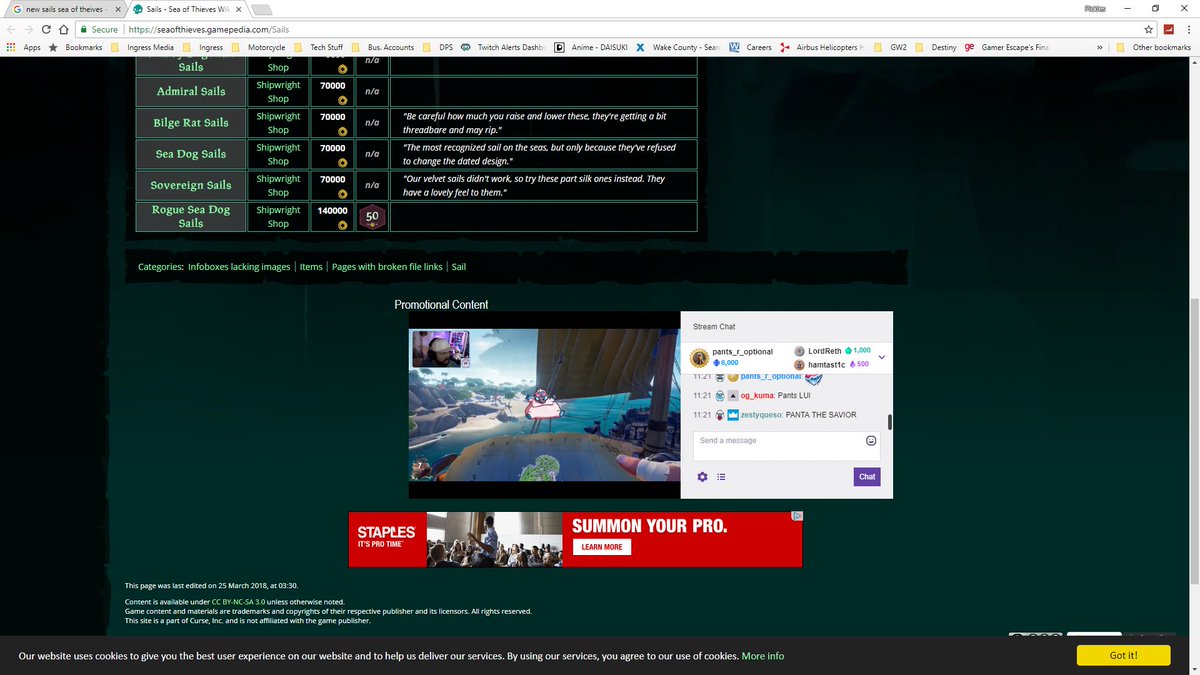Go back with the browser back arrow
Image resolution: width=1200 pixels, height=675 pixels.
point(11,29)
